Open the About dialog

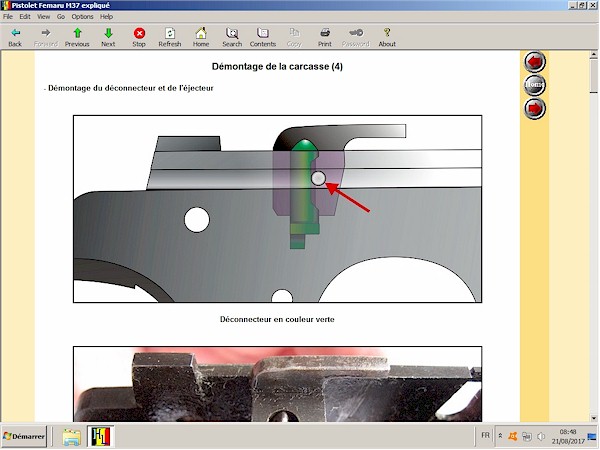click(387, 38)
